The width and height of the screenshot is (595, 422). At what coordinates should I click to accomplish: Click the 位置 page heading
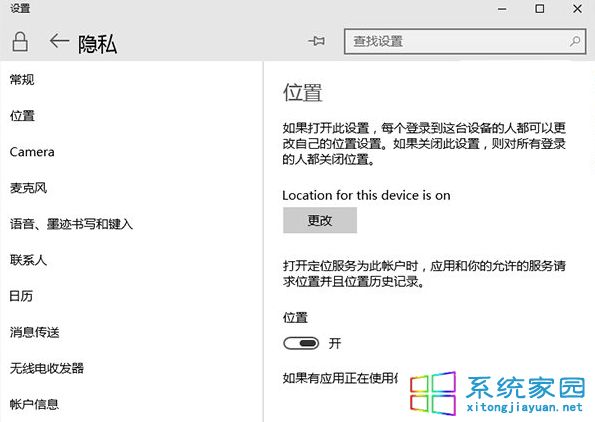point(302,93)
